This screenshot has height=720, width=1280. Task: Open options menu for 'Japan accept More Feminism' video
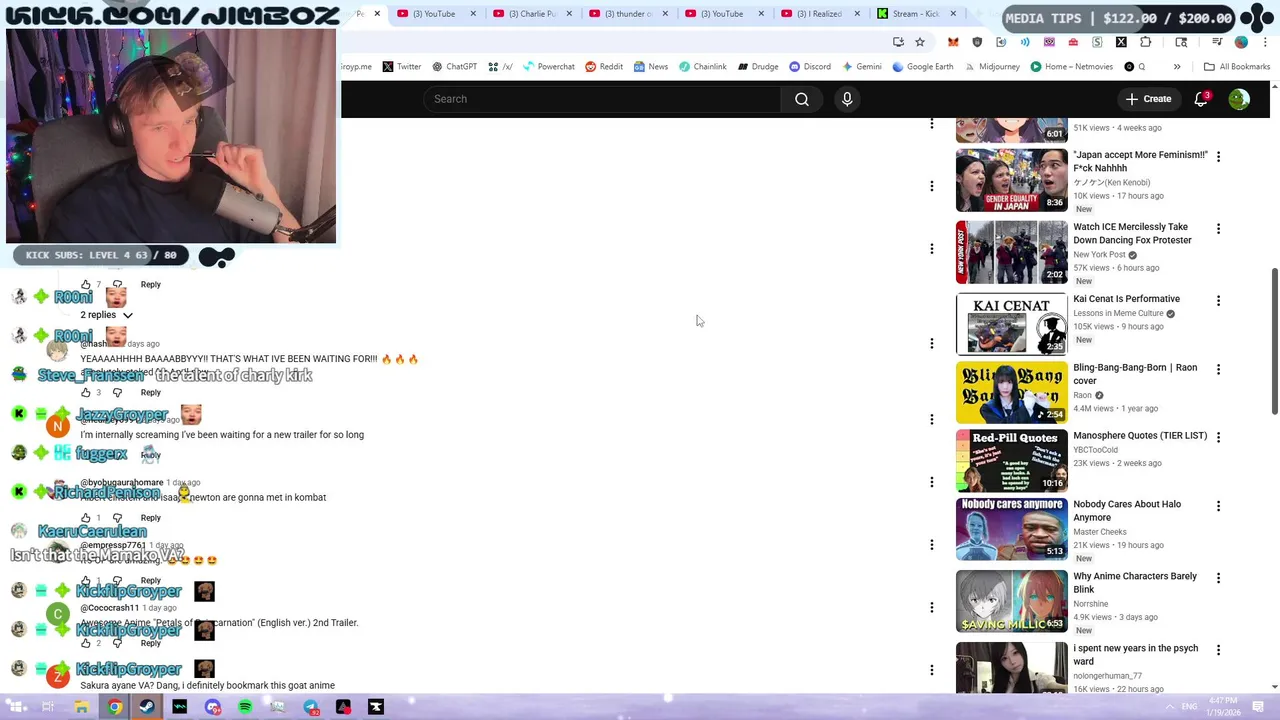point(1218,157)
